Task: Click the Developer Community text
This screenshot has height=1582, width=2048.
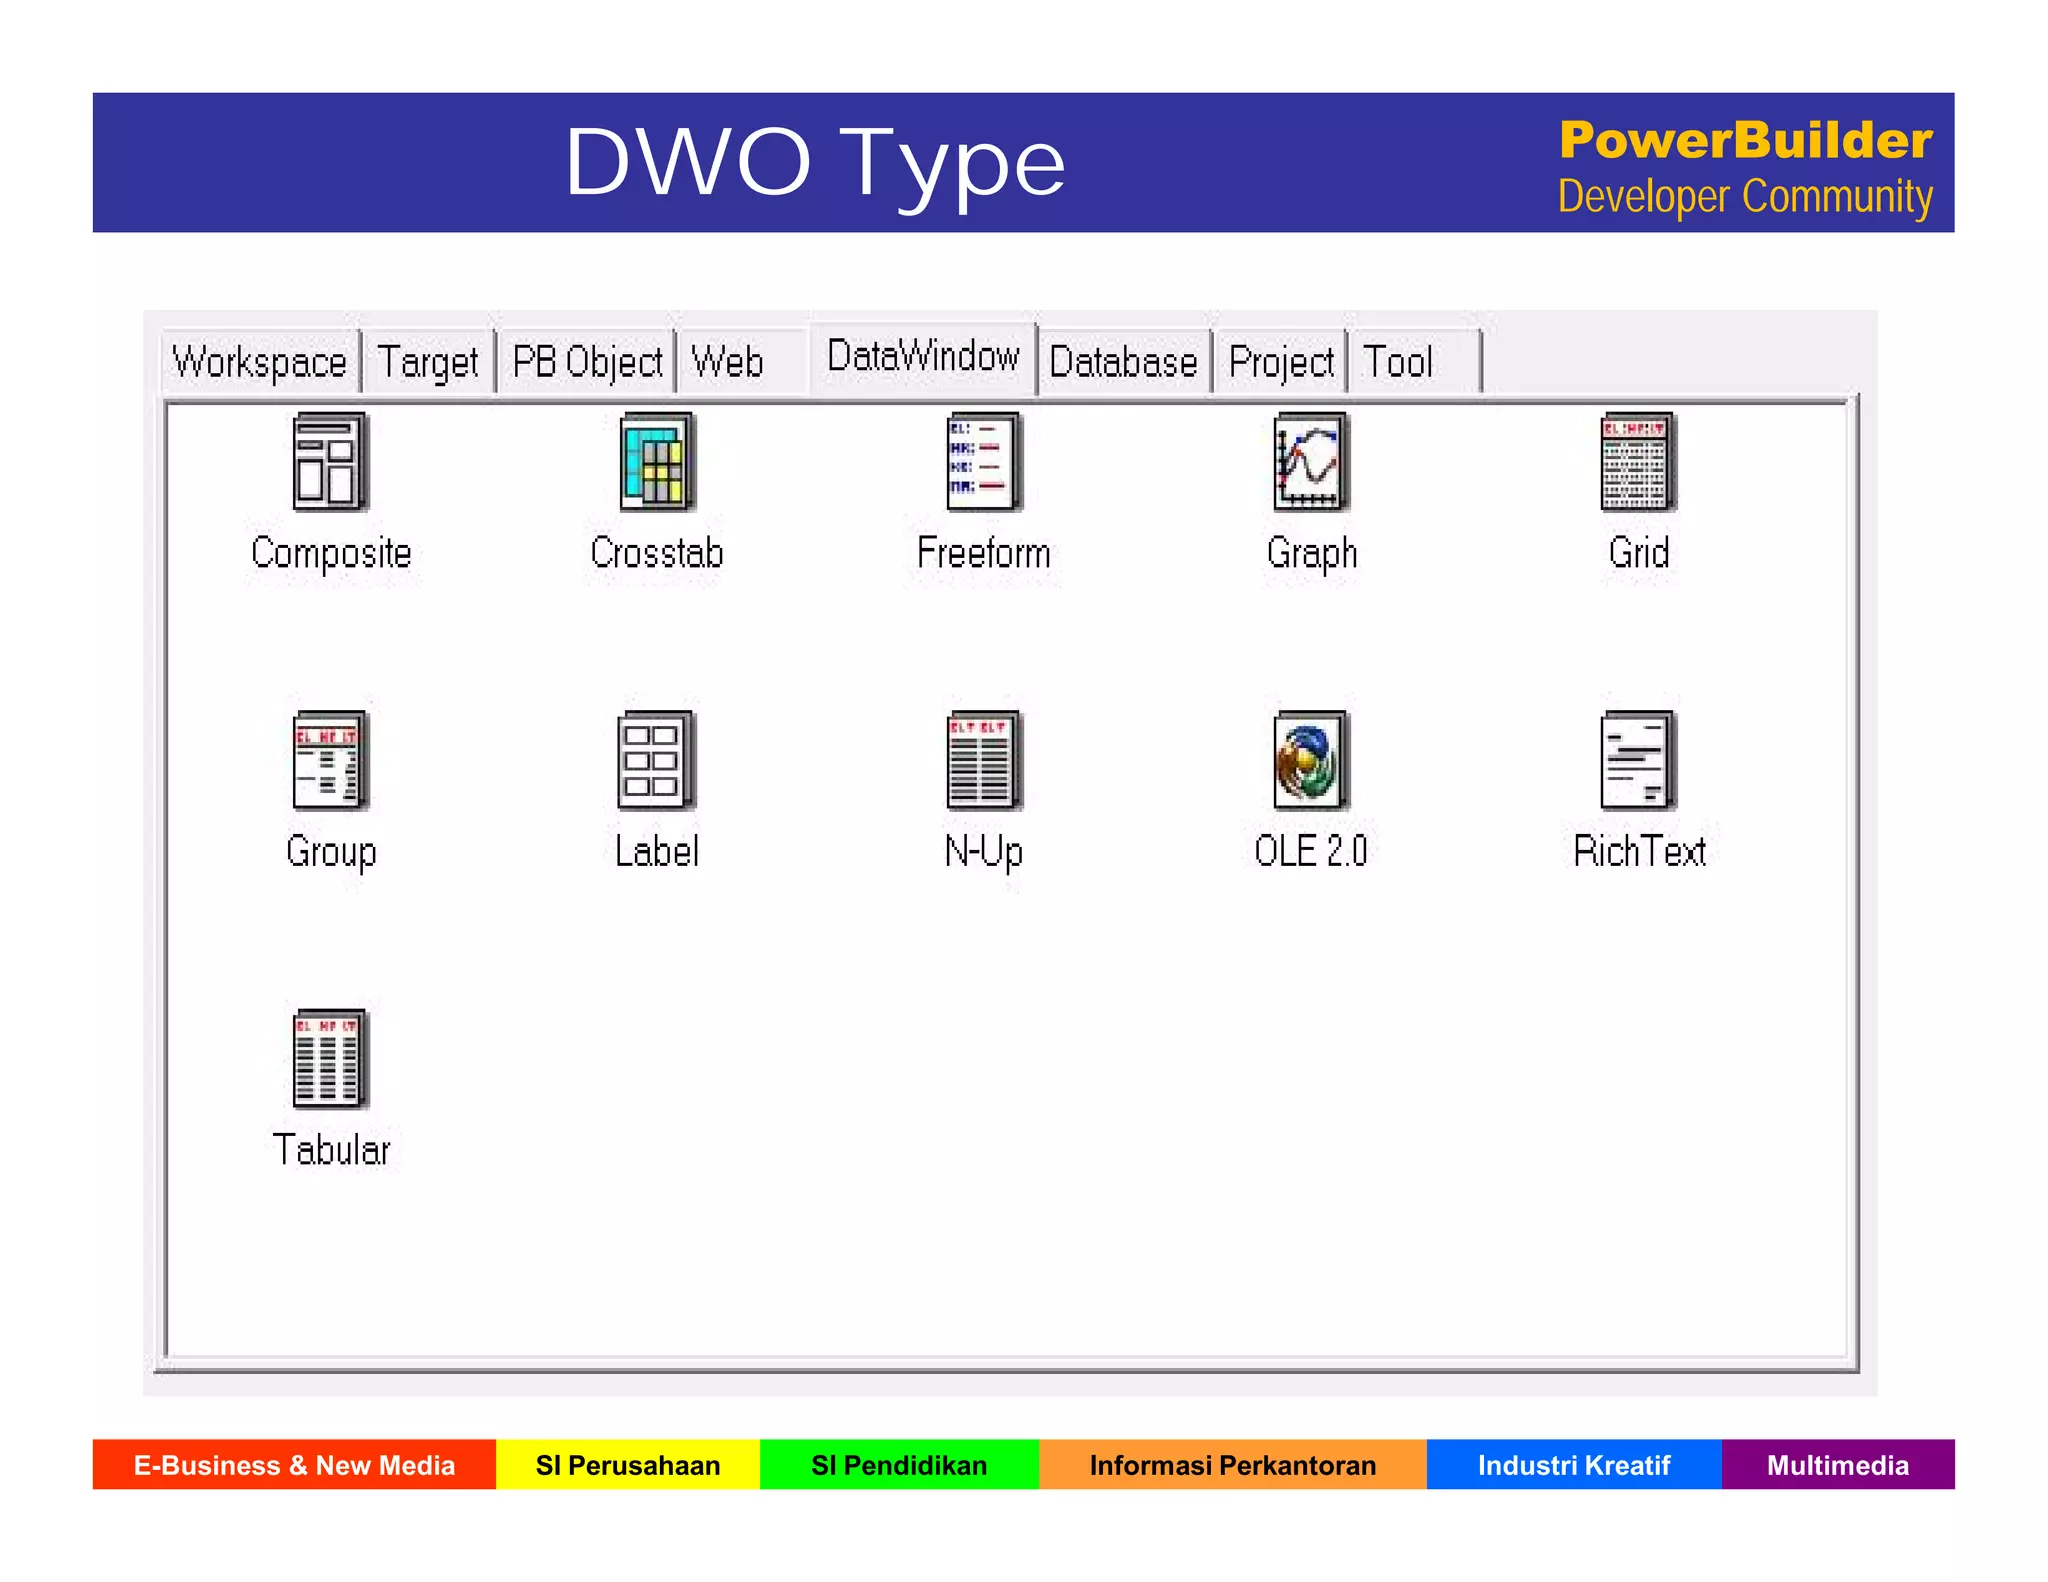Action: click(x=1745, y=197)
